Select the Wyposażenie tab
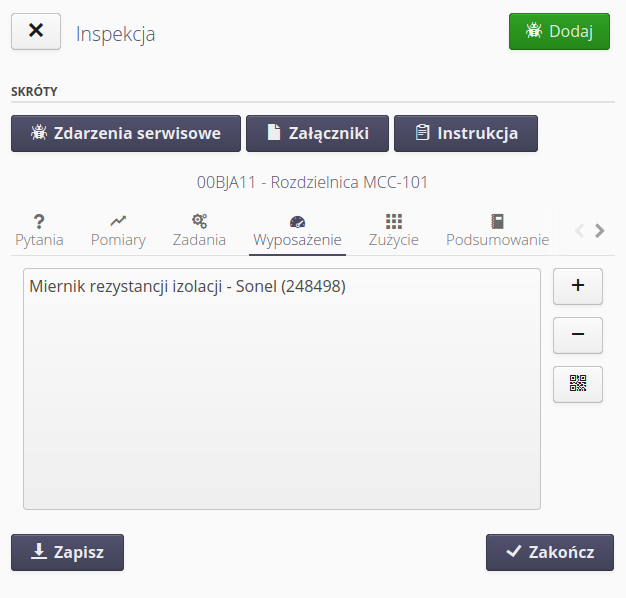Image resolution: width=626 pixels, height=598 pixels. (x=297, y=230)
